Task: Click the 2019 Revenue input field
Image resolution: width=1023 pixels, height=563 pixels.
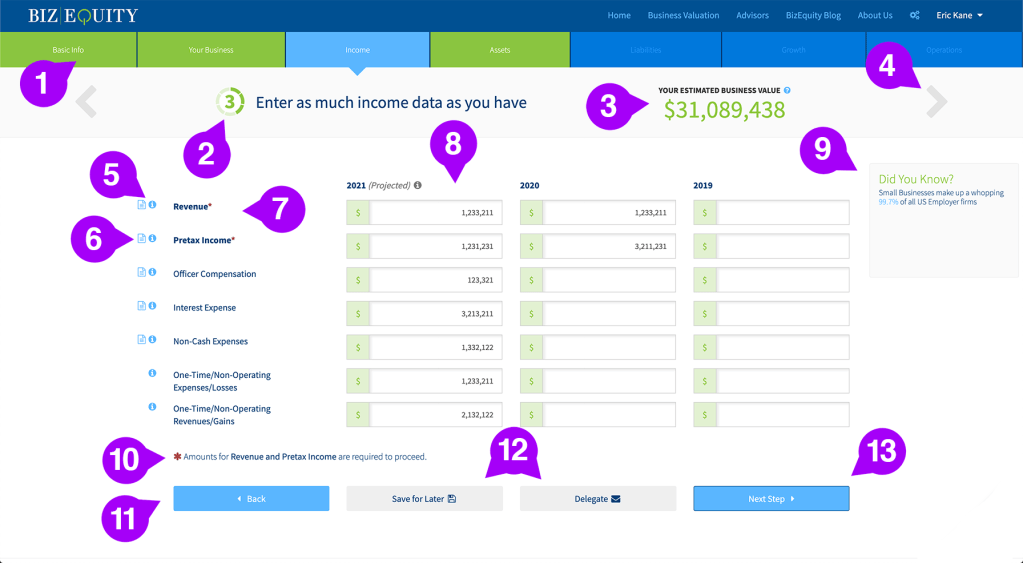Action: (x=783, y=213)
